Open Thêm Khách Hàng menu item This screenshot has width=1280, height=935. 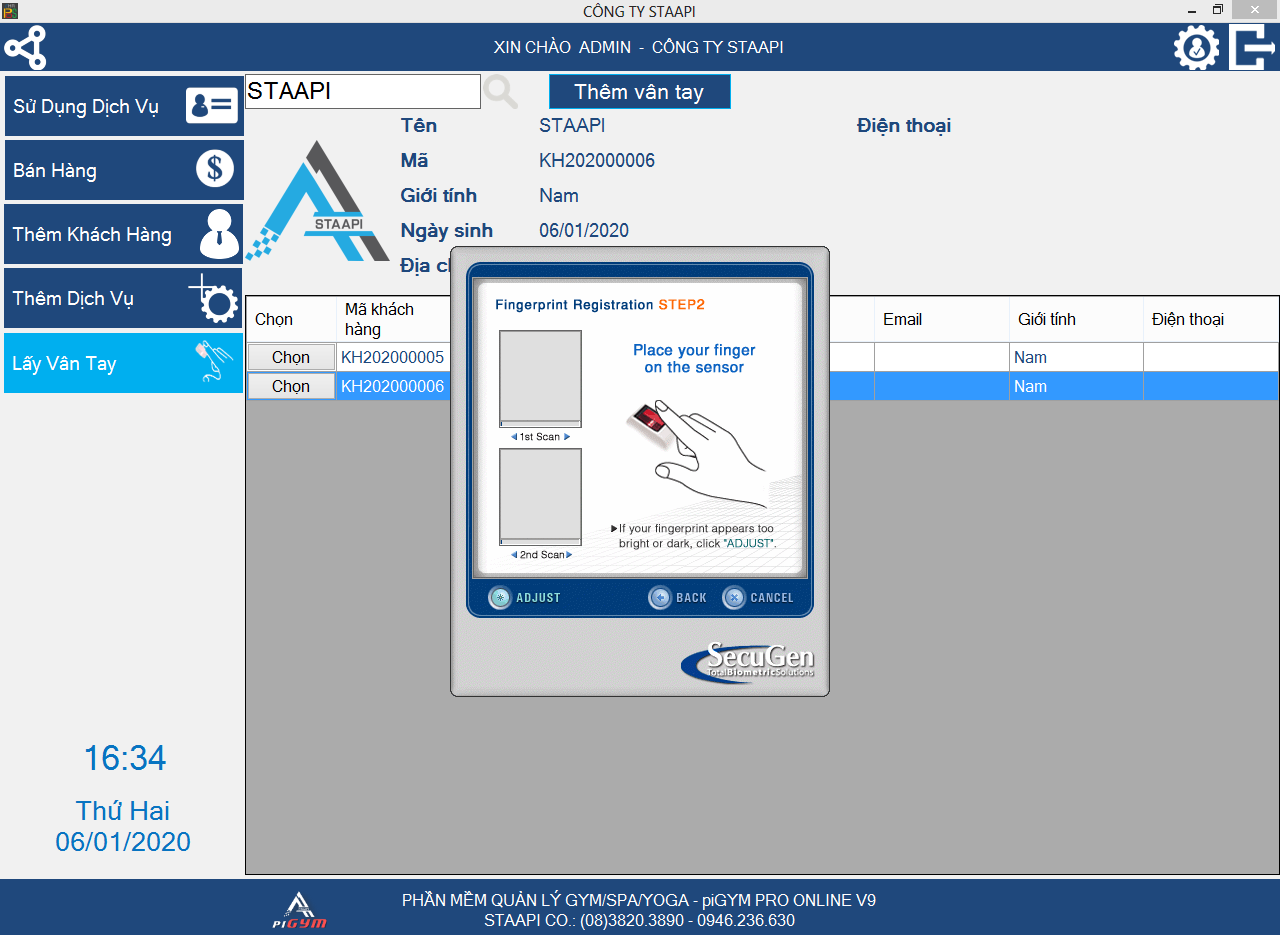point(124,234)
